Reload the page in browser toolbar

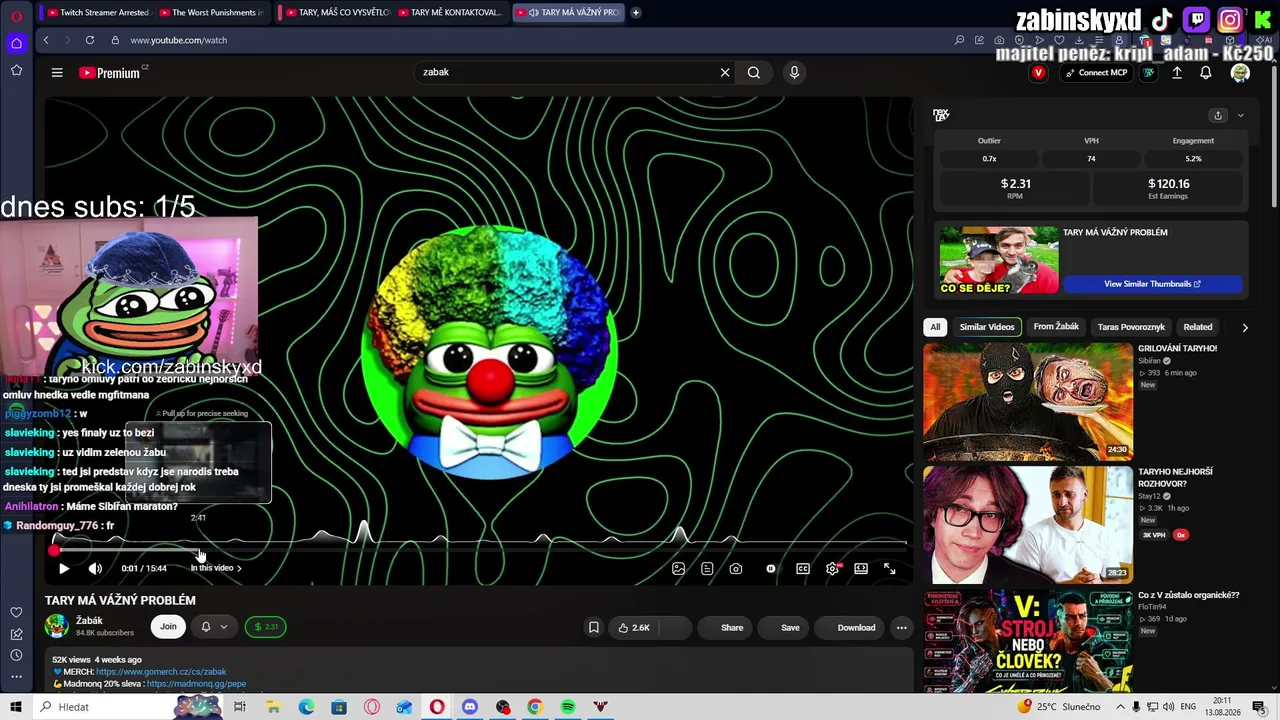[x=90, y=40]
